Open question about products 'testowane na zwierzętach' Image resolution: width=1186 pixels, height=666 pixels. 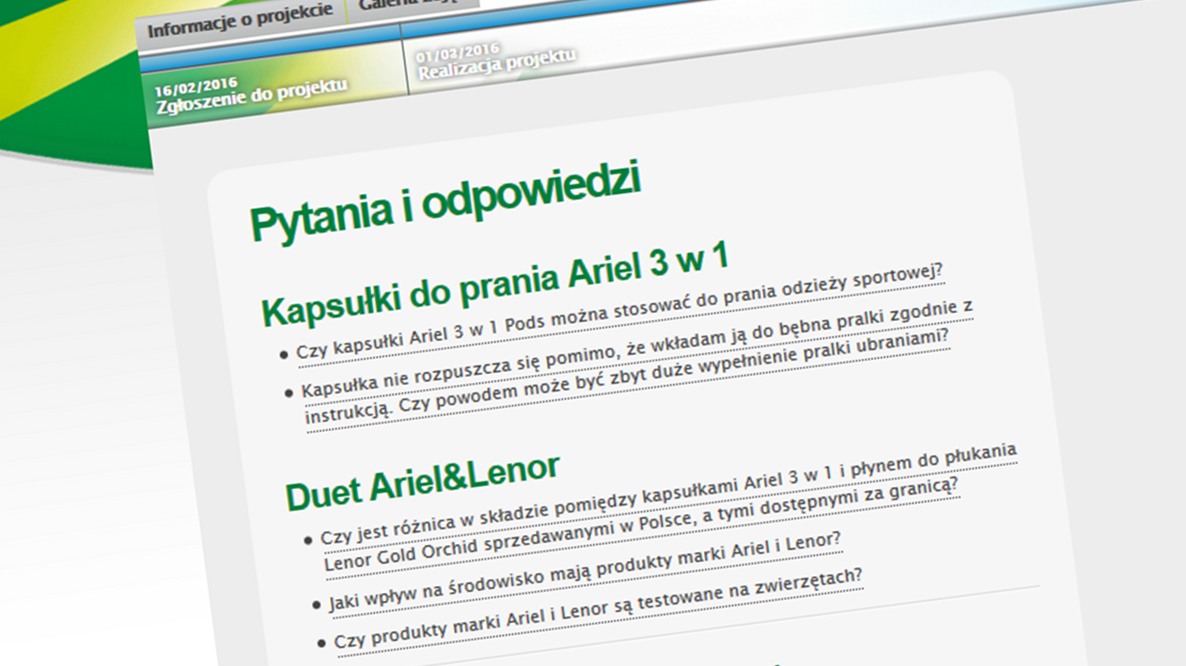pyautogui.click(x=597, y=610)
